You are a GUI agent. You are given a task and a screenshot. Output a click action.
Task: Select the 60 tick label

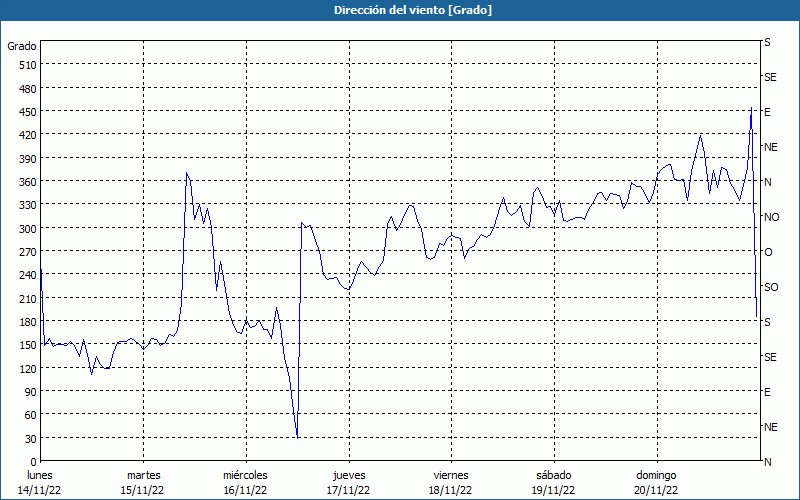point(31,415)
